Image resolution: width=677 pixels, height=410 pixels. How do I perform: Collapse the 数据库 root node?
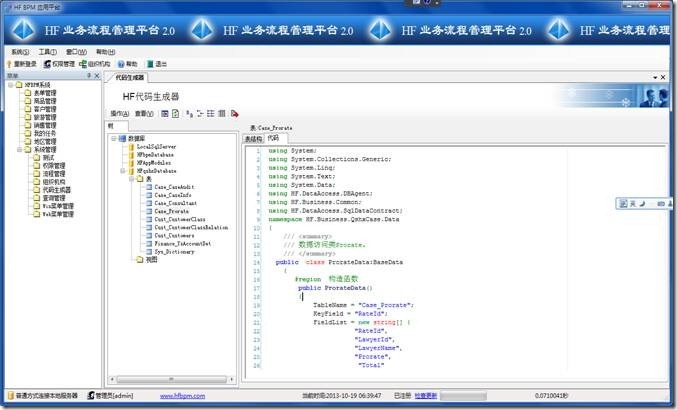(x=114, y=139)
